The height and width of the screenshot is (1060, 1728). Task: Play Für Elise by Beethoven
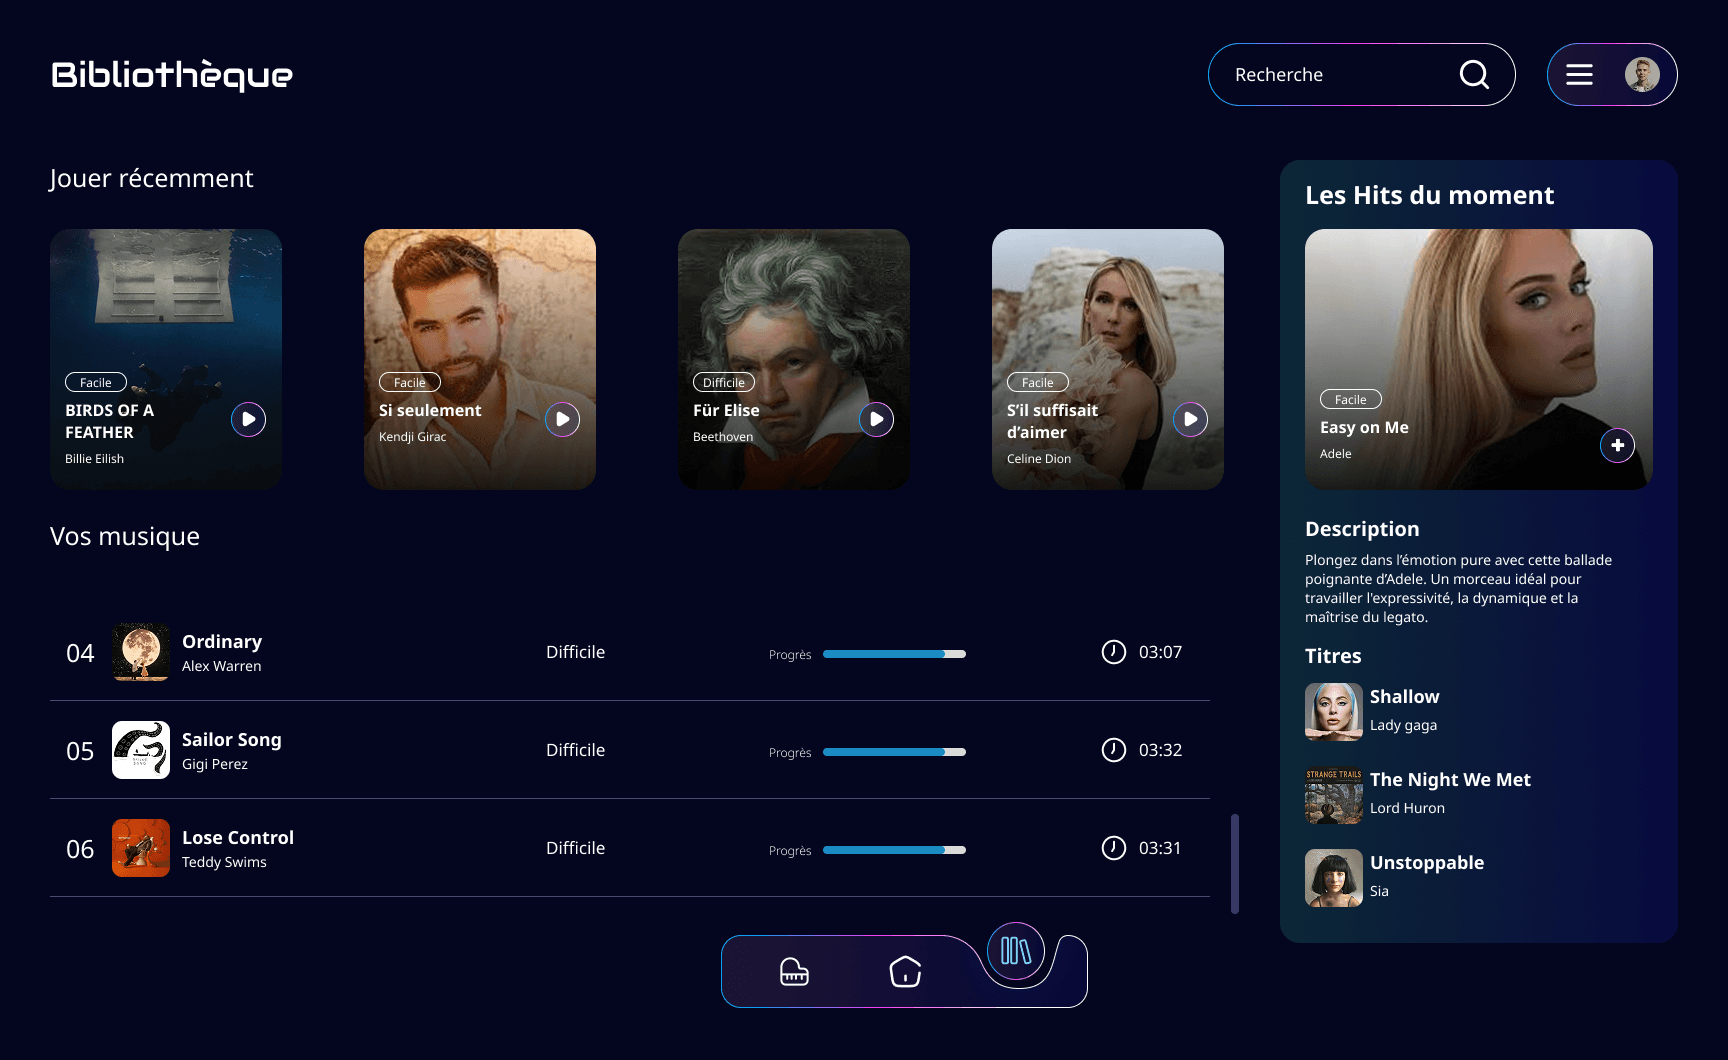point(877,419)
